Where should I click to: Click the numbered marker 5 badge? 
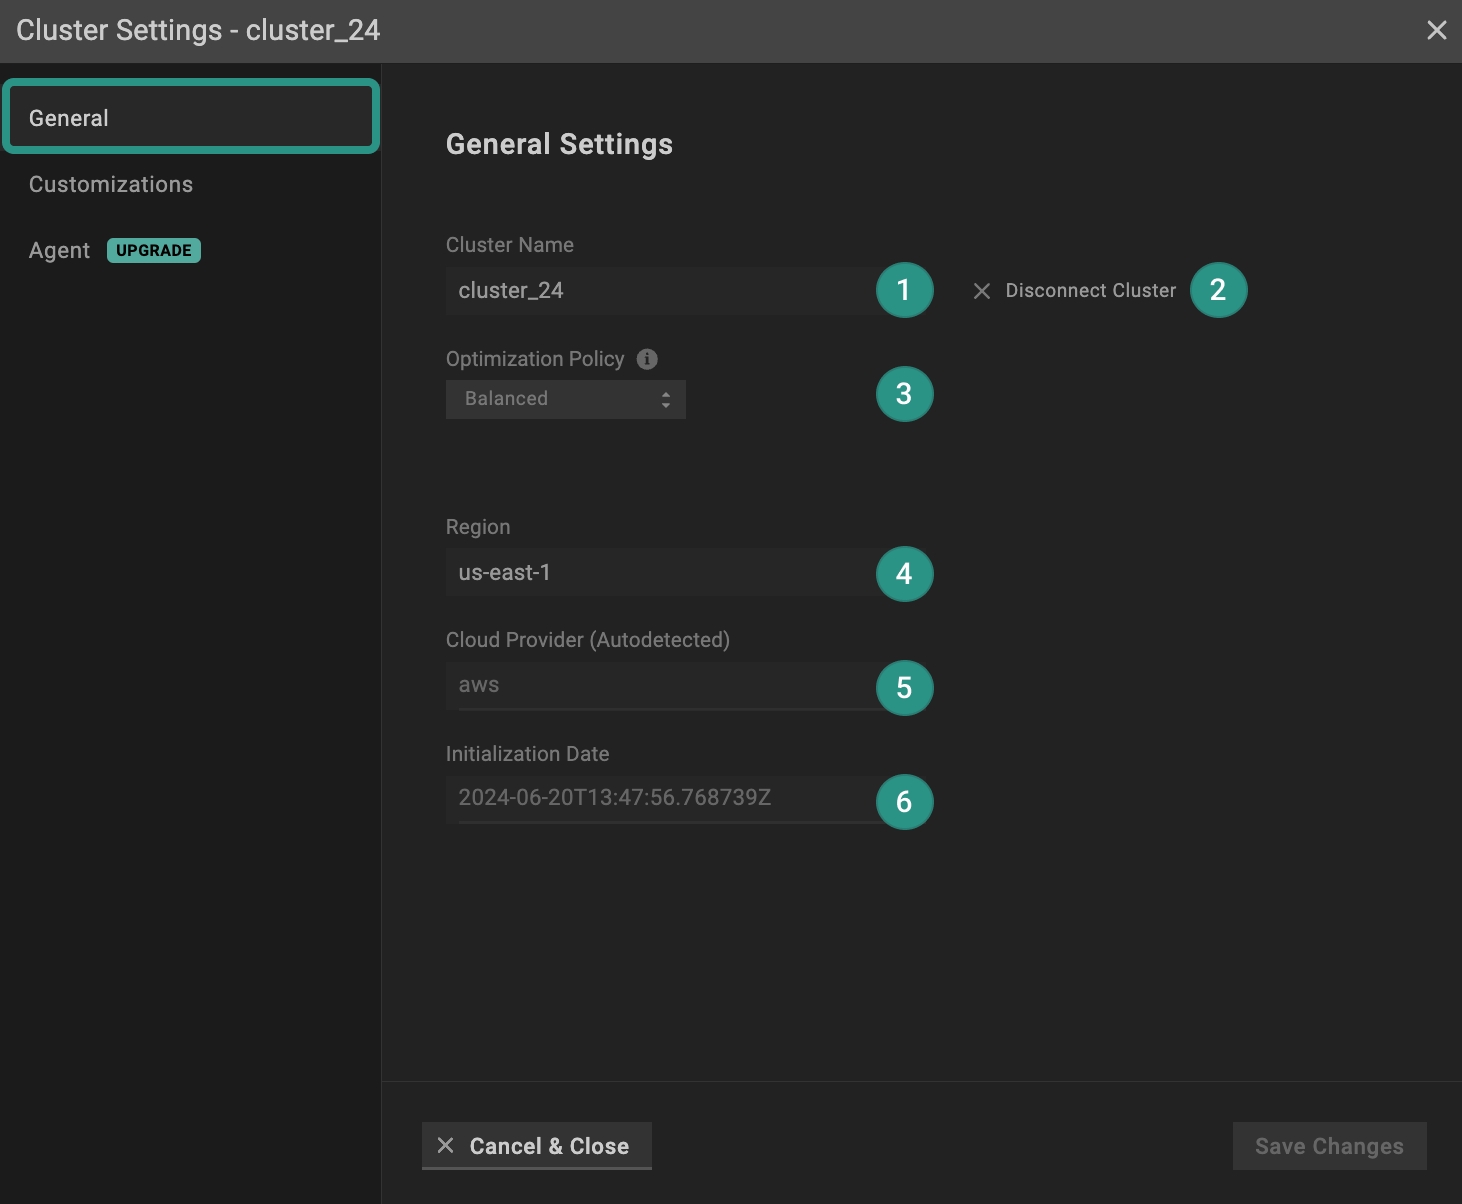(904, 688)
